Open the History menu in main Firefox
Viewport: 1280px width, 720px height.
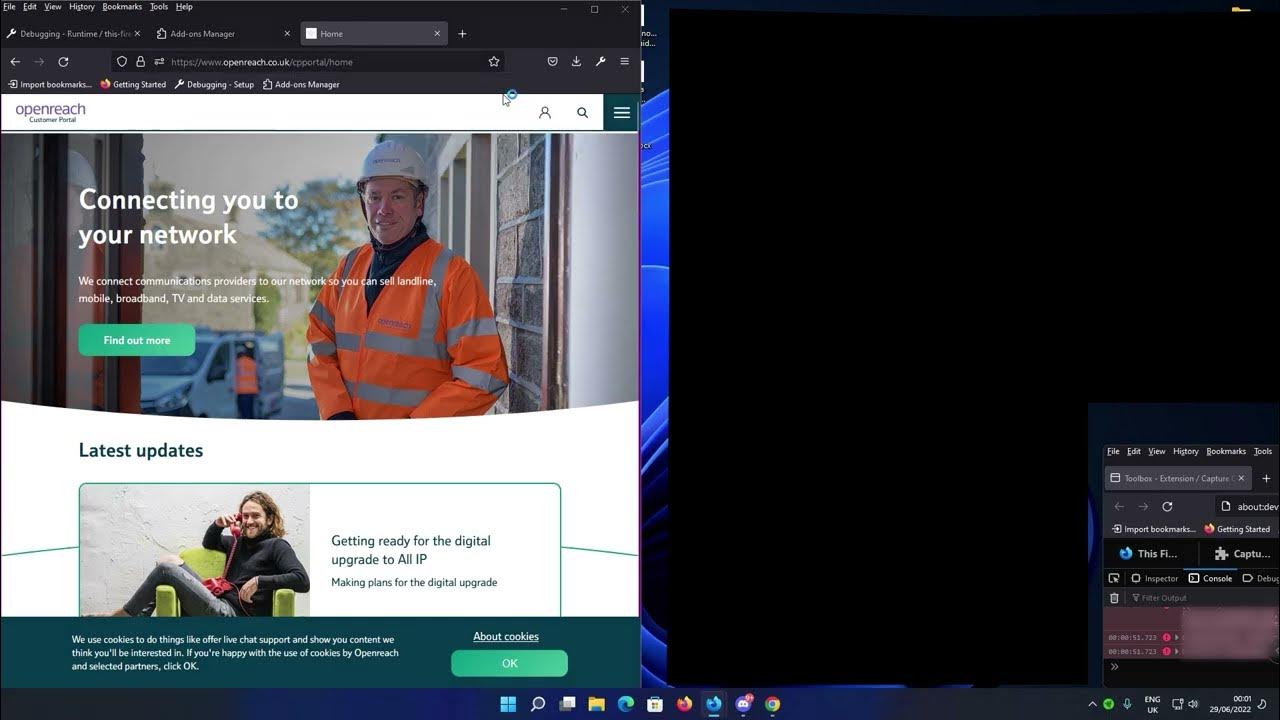(82, 7)
